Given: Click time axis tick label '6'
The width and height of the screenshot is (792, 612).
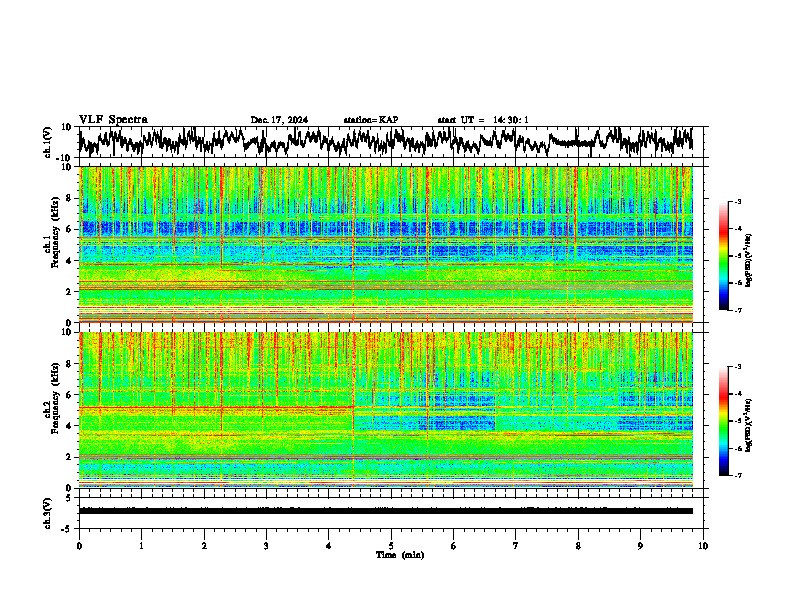Looking at the screenshot, I should [453, 546].
